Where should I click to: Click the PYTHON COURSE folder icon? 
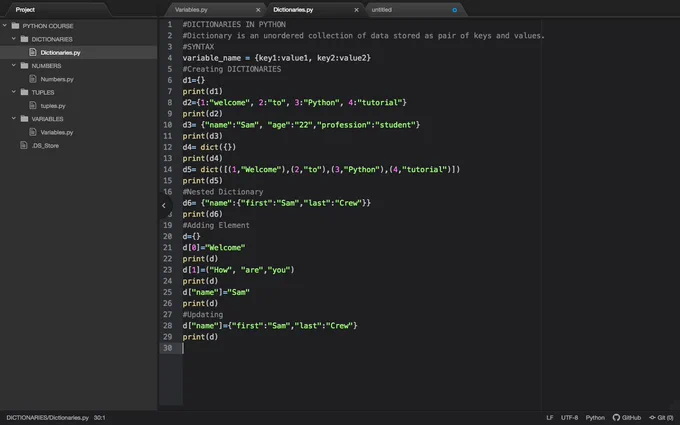15,26
